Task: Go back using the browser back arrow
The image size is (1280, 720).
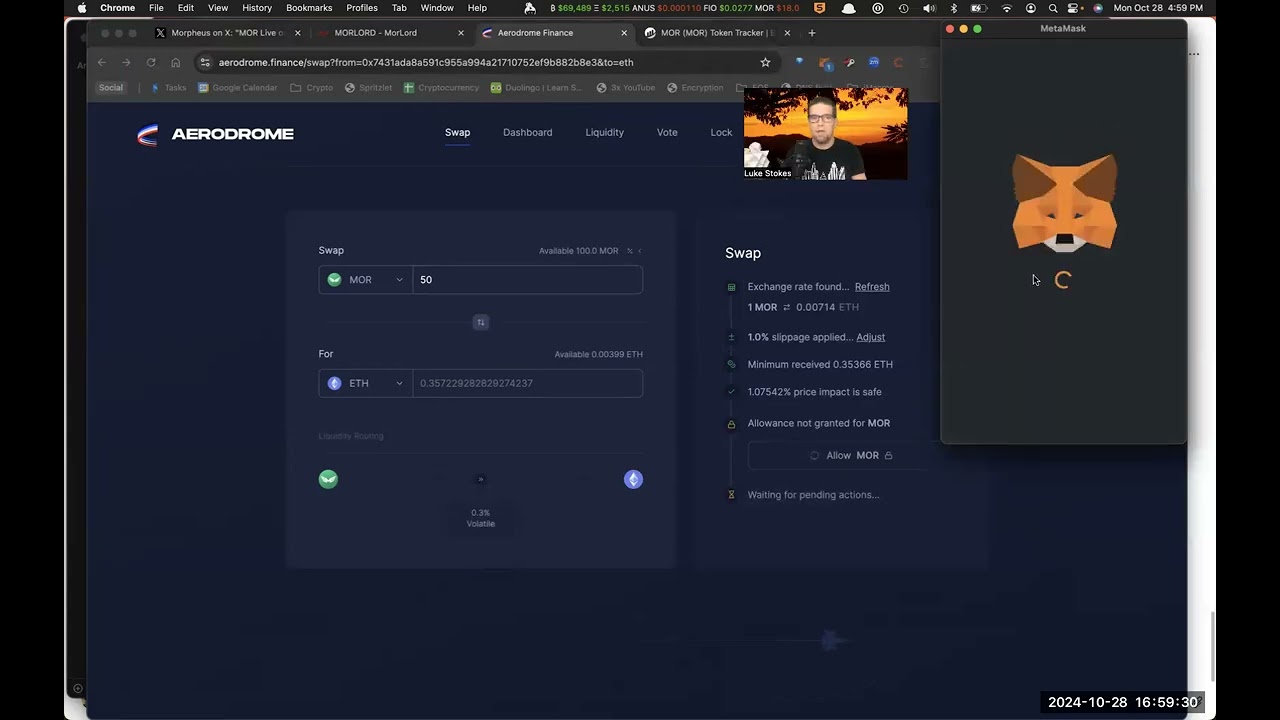Action: pyautogui.click(x=102, y=62)
